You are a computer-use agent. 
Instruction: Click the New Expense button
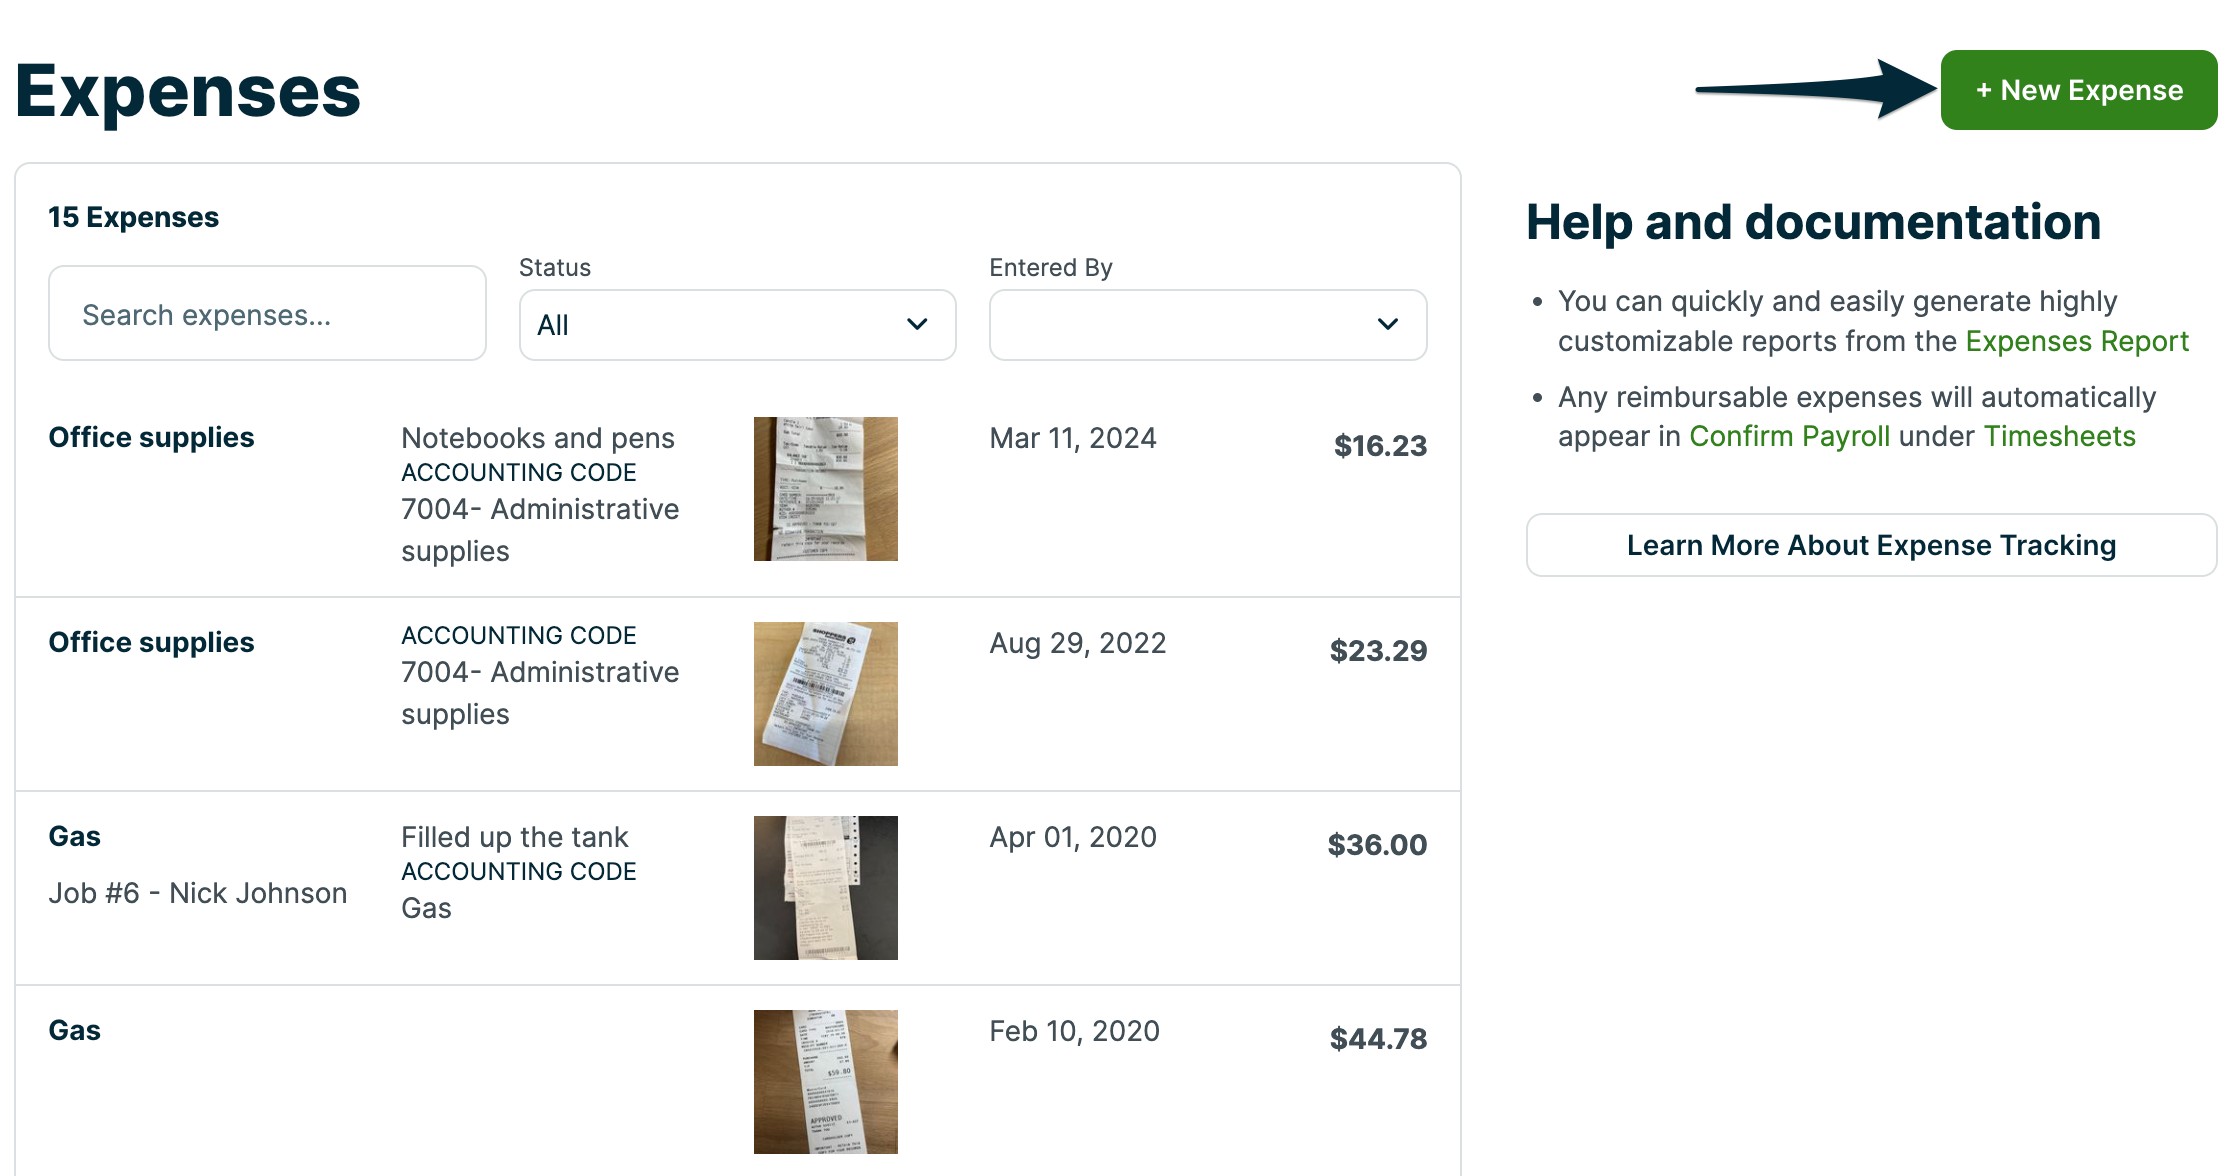coord(2078,90)
